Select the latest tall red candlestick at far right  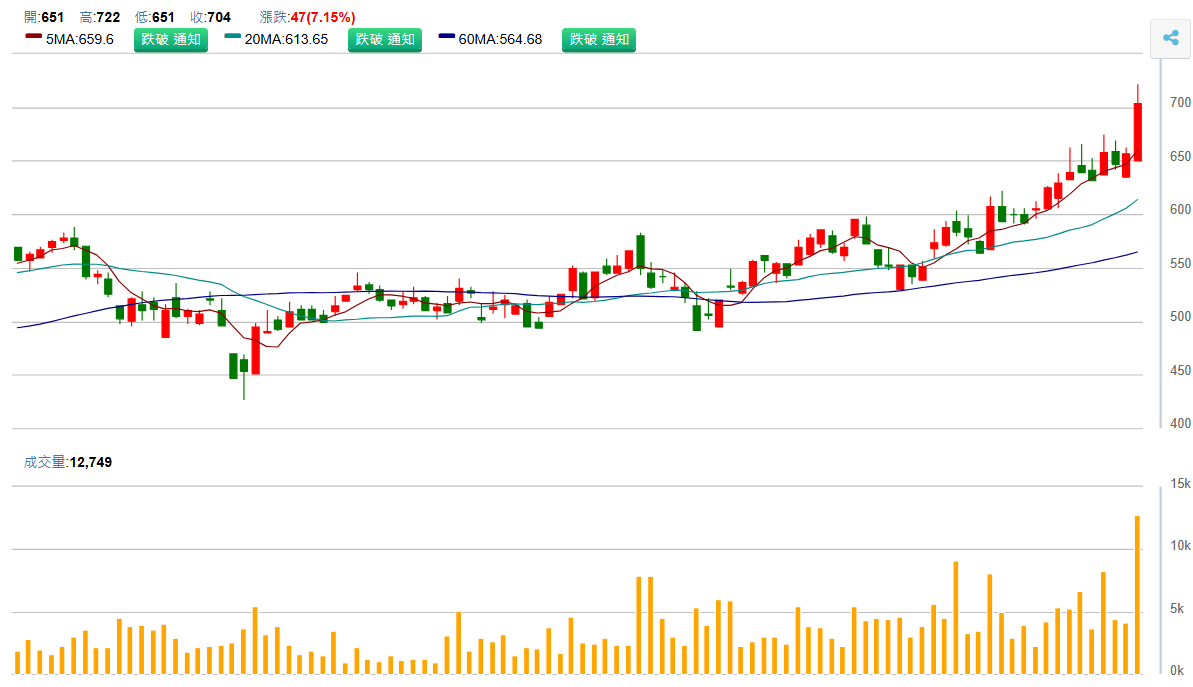[1137, 131]
